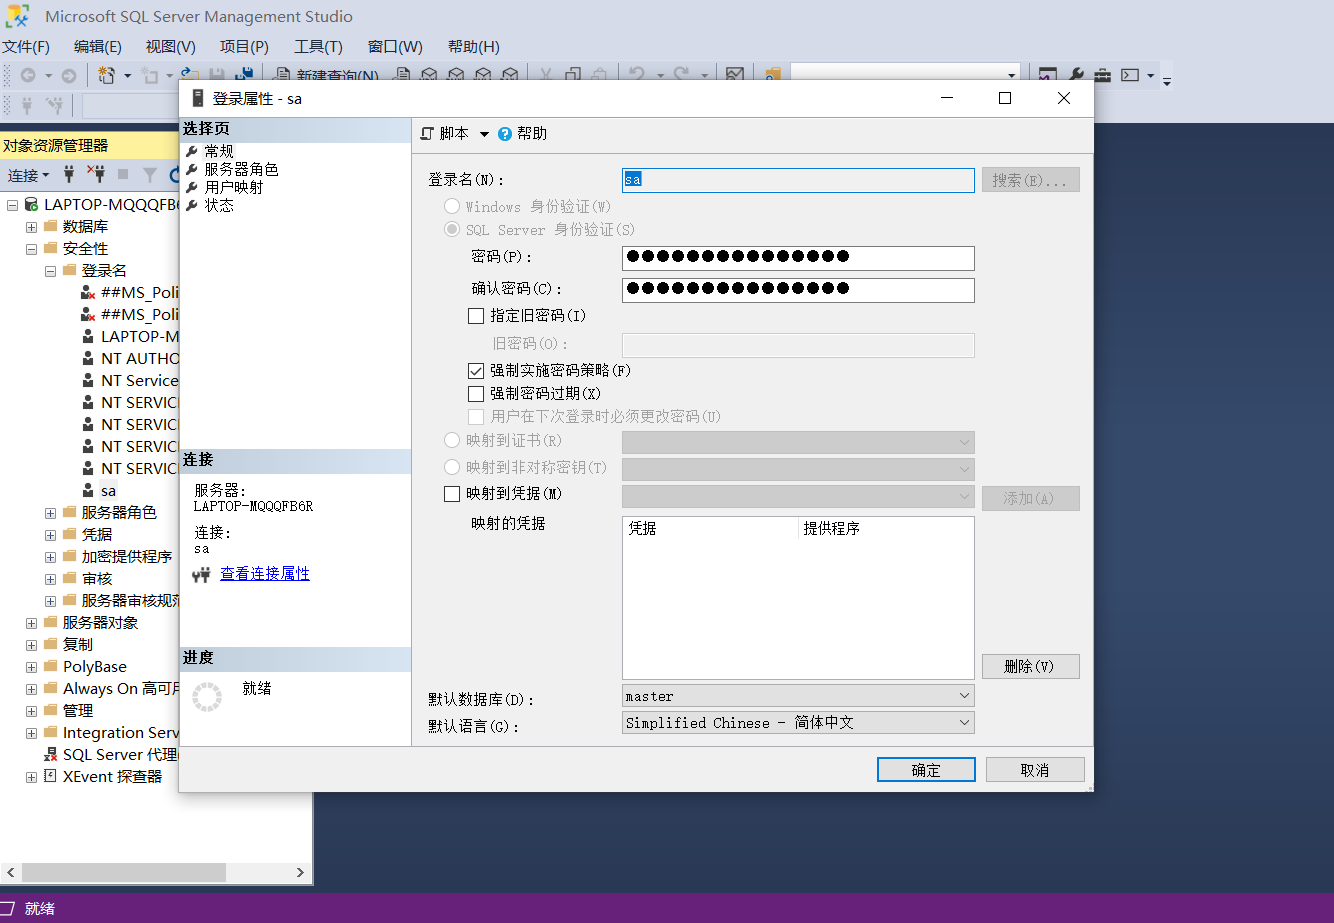Screen dimensions: 1334x923
Task: Click the 确认密码(C) field
Action: (798, 289)
